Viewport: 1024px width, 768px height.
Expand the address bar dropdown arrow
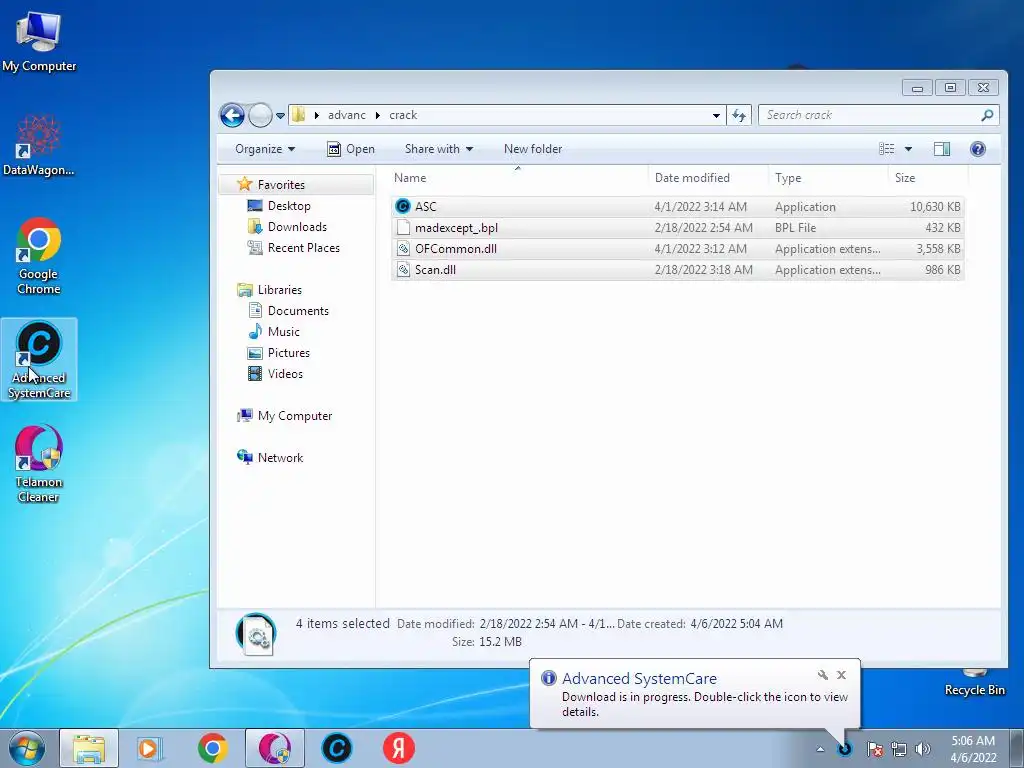click(716, 116)
